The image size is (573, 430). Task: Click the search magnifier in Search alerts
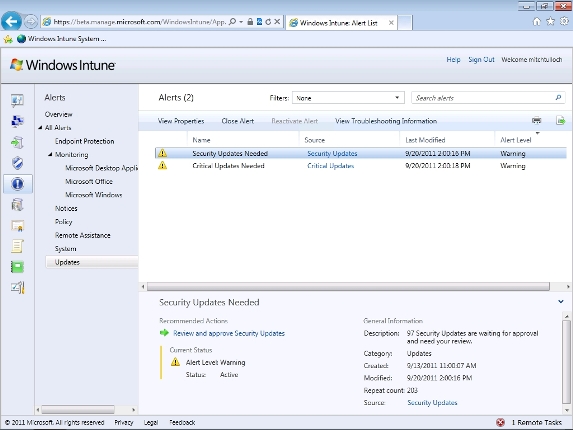(558, 98)
